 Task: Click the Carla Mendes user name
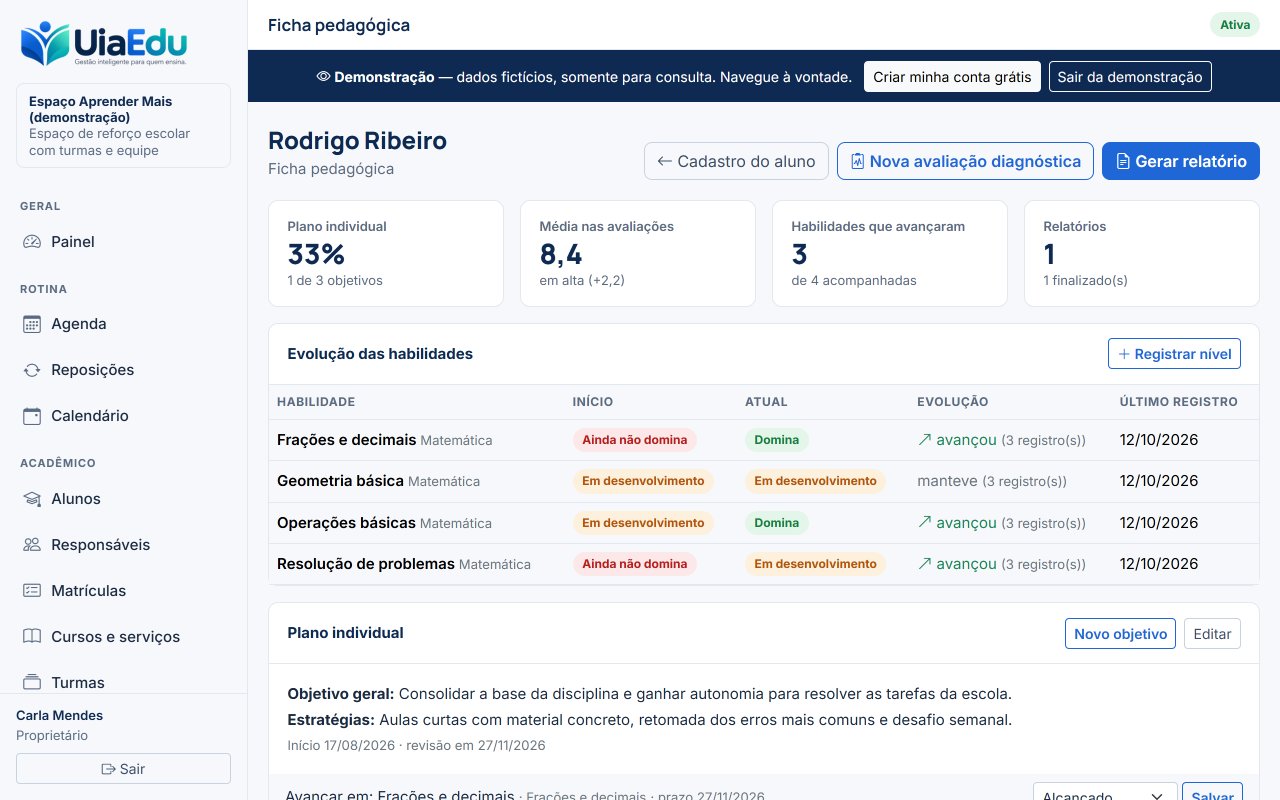click(x=60, y=715)
